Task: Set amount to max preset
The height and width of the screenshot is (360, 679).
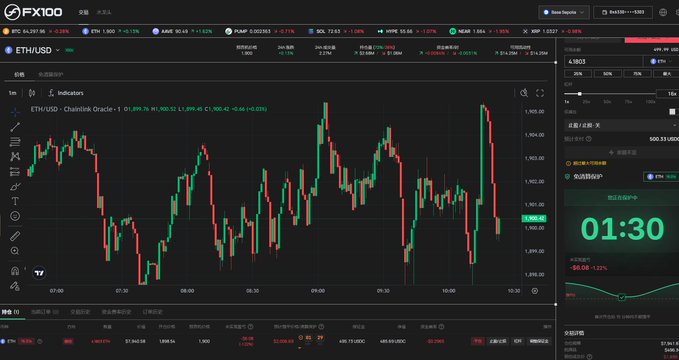Action: point(666,74)
